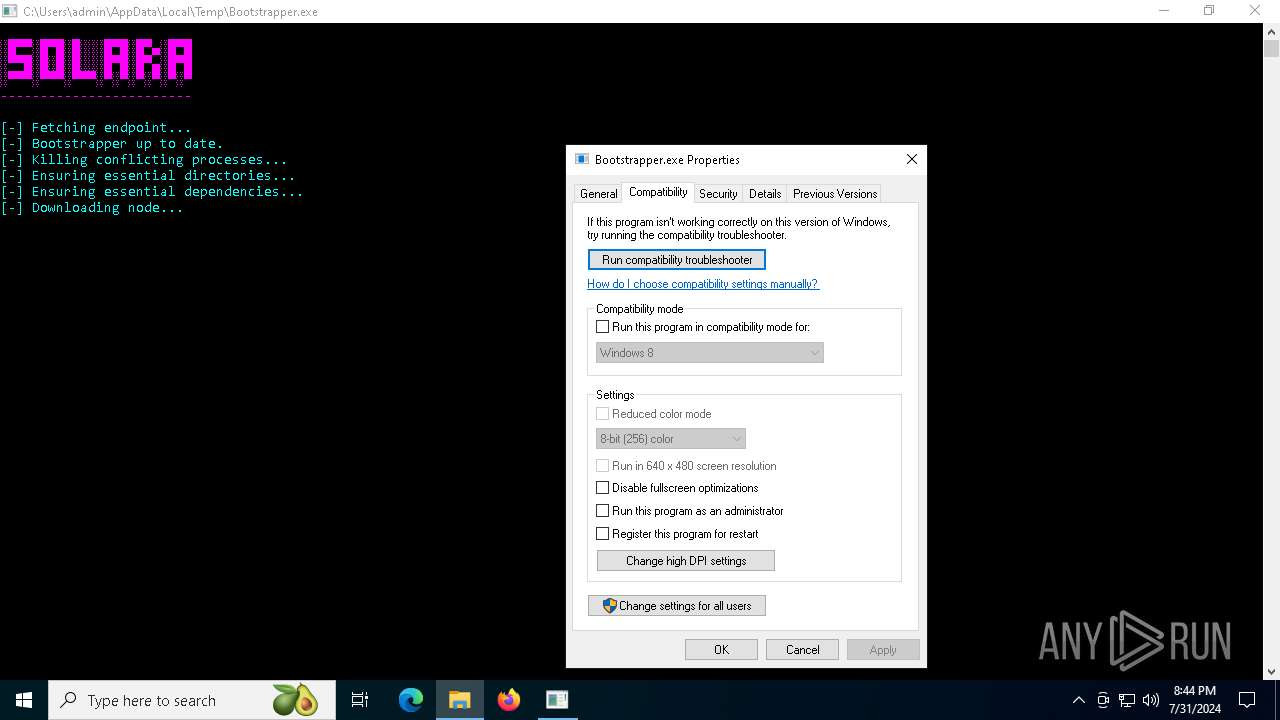This screenshot has width=1280, height=720.
Task: Switch to the General tab
Action: tap(598, 194)
